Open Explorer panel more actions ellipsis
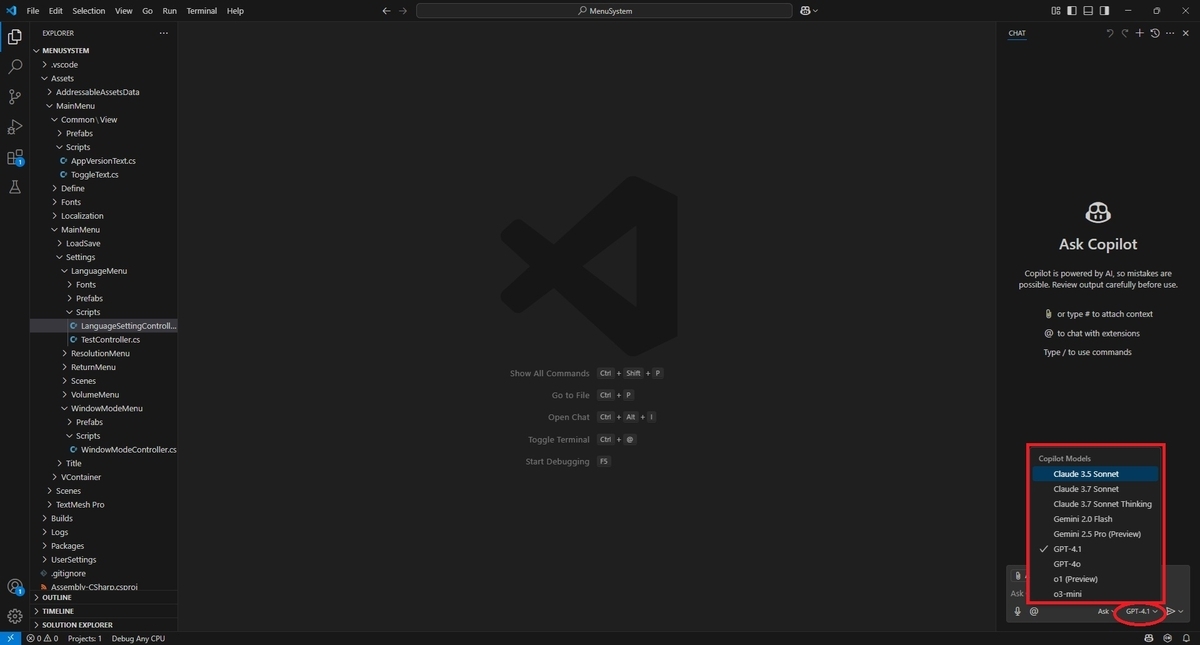This screenshot has width=1200, height=645. click(164, 33)
